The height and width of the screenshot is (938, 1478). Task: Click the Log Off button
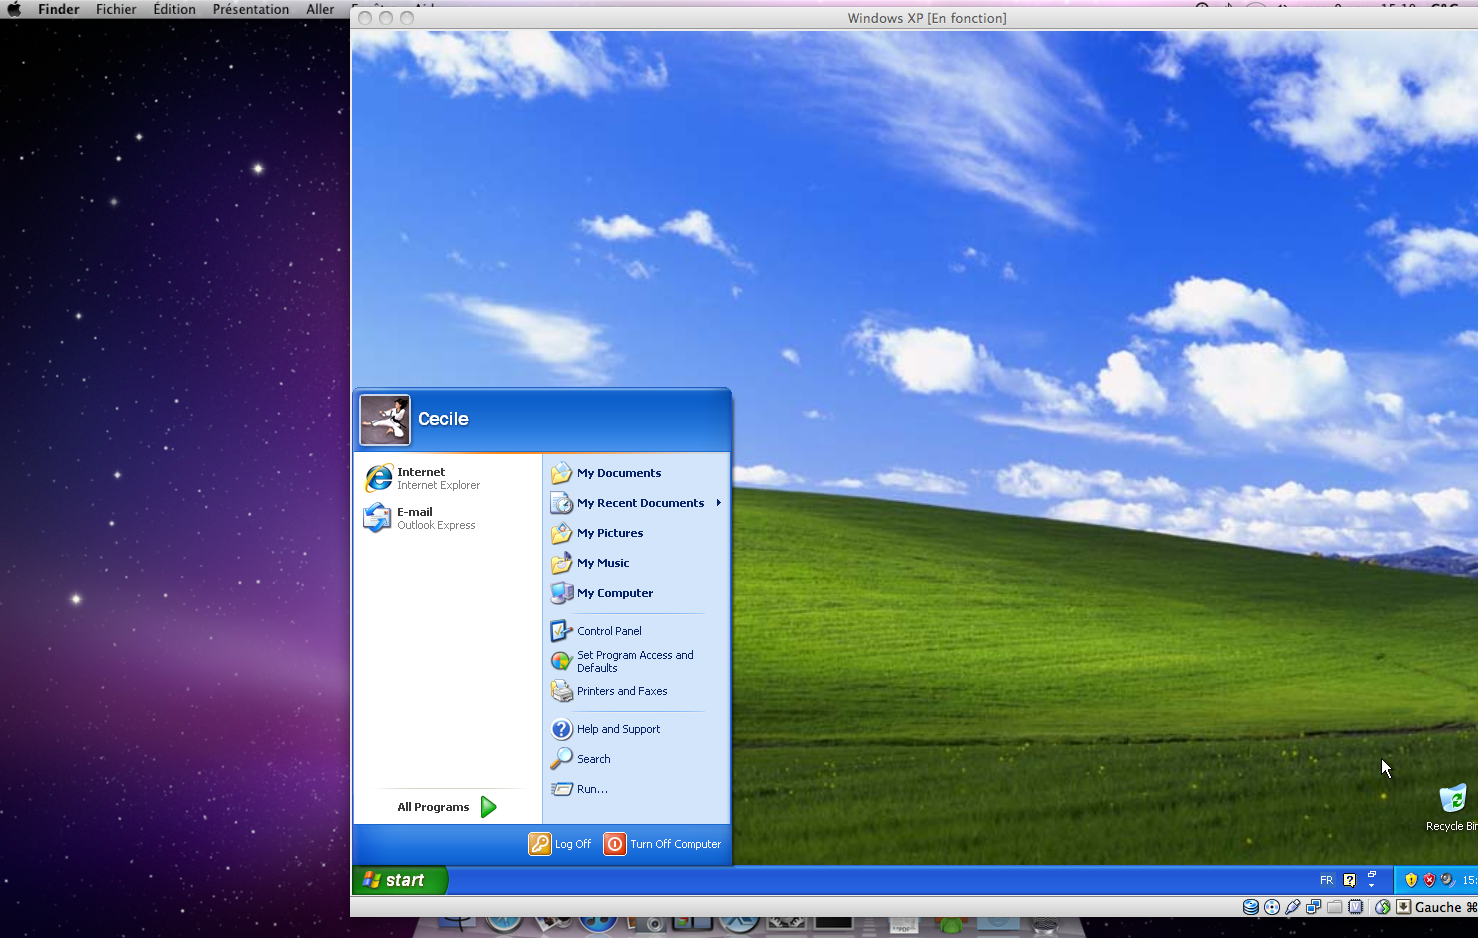[x=560, y=844]
